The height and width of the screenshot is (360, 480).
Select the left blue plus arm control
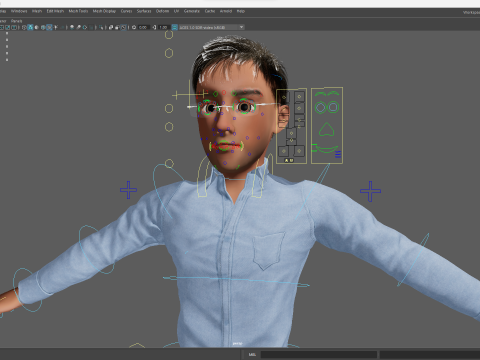pyautogui.click(x=128, y=190)
